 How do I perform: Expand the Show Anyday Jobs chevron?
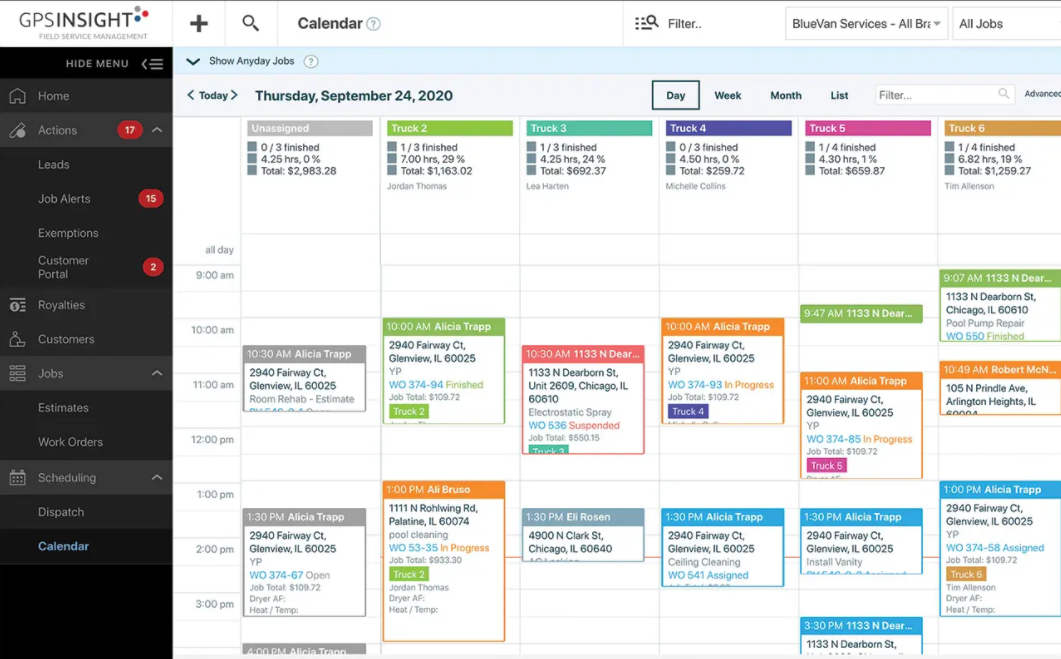(193, 61)
